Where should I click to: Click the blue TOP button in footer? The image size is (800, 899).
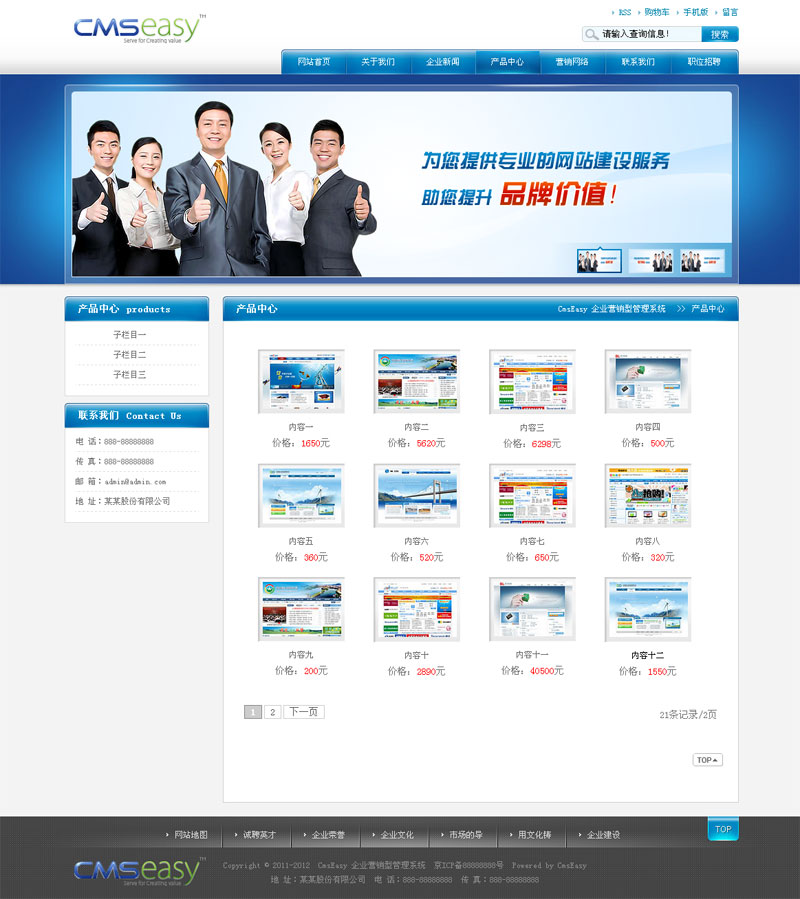(723, 829)
